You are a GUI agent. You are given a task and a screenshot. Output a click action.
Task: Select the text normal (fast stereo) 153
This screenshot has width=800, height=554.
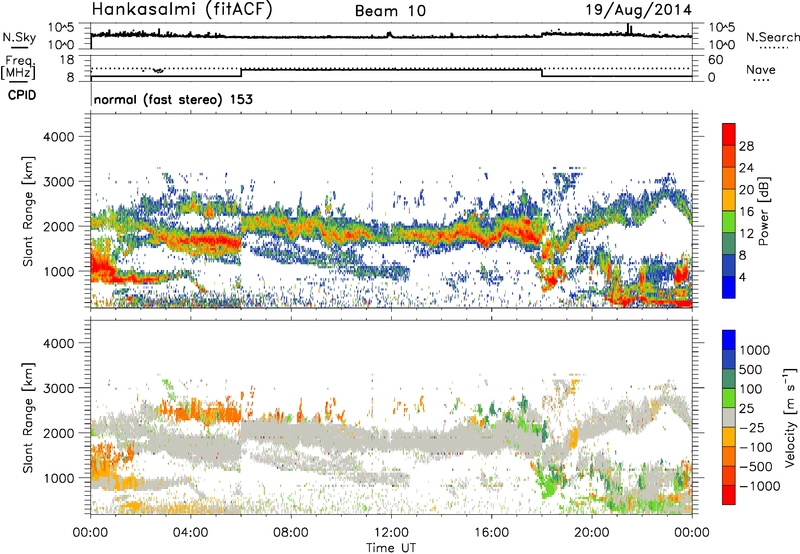click(173, 99)
